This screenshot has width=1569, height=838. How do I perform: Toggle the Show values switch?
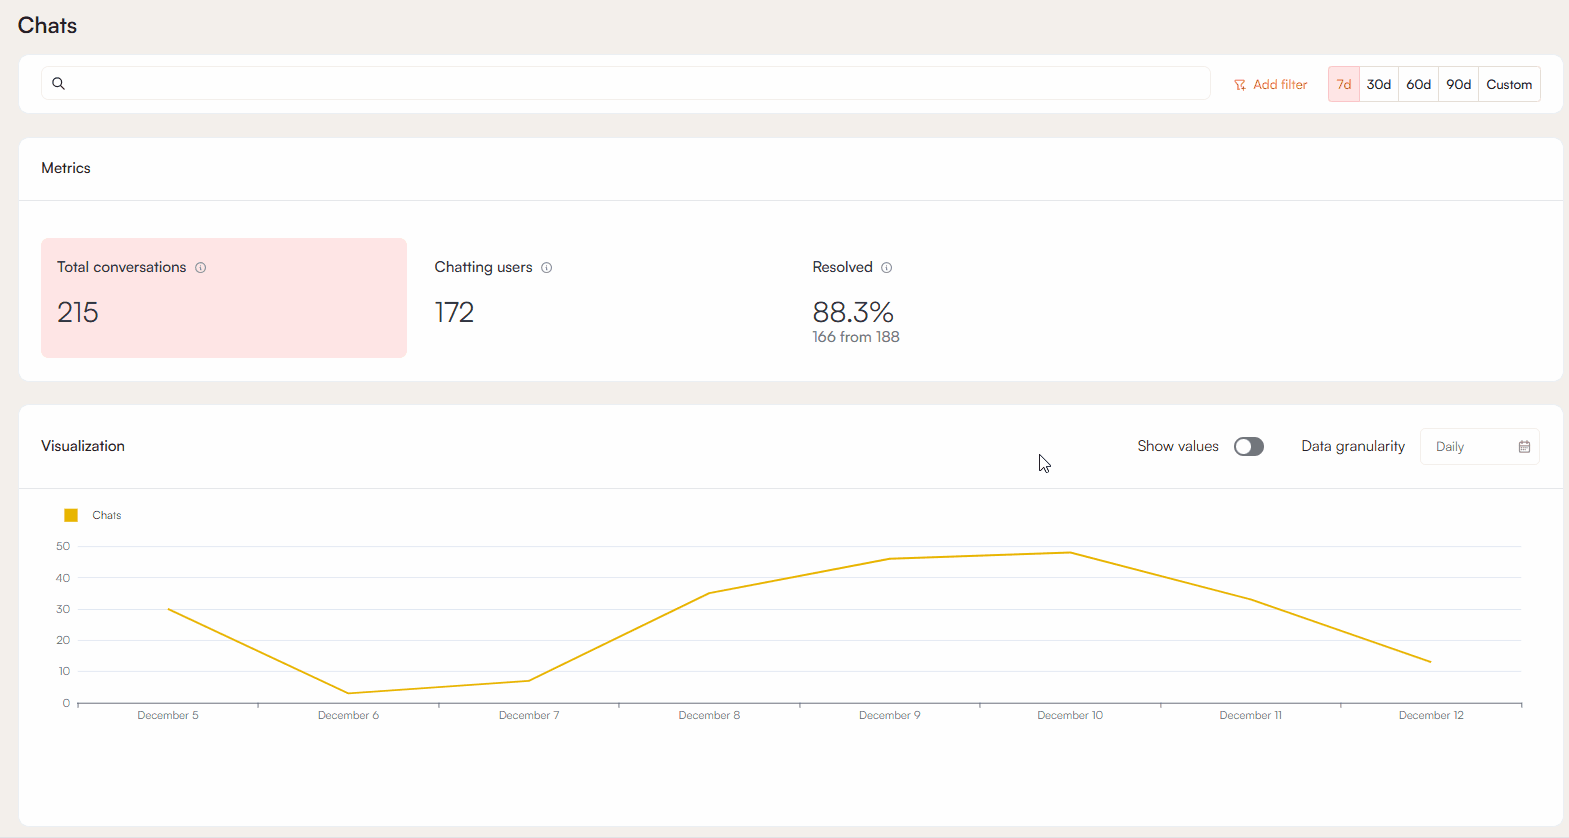1248,447
